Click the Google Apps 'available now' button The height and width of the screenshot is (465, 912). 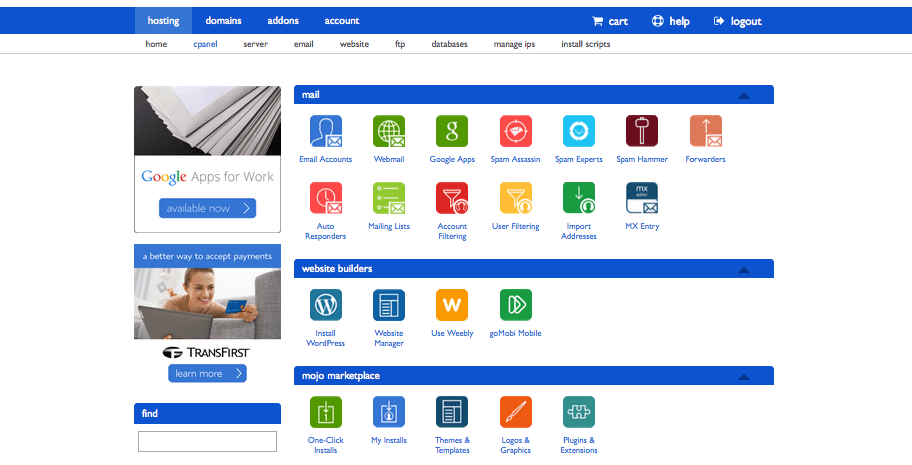pos(207,208)
